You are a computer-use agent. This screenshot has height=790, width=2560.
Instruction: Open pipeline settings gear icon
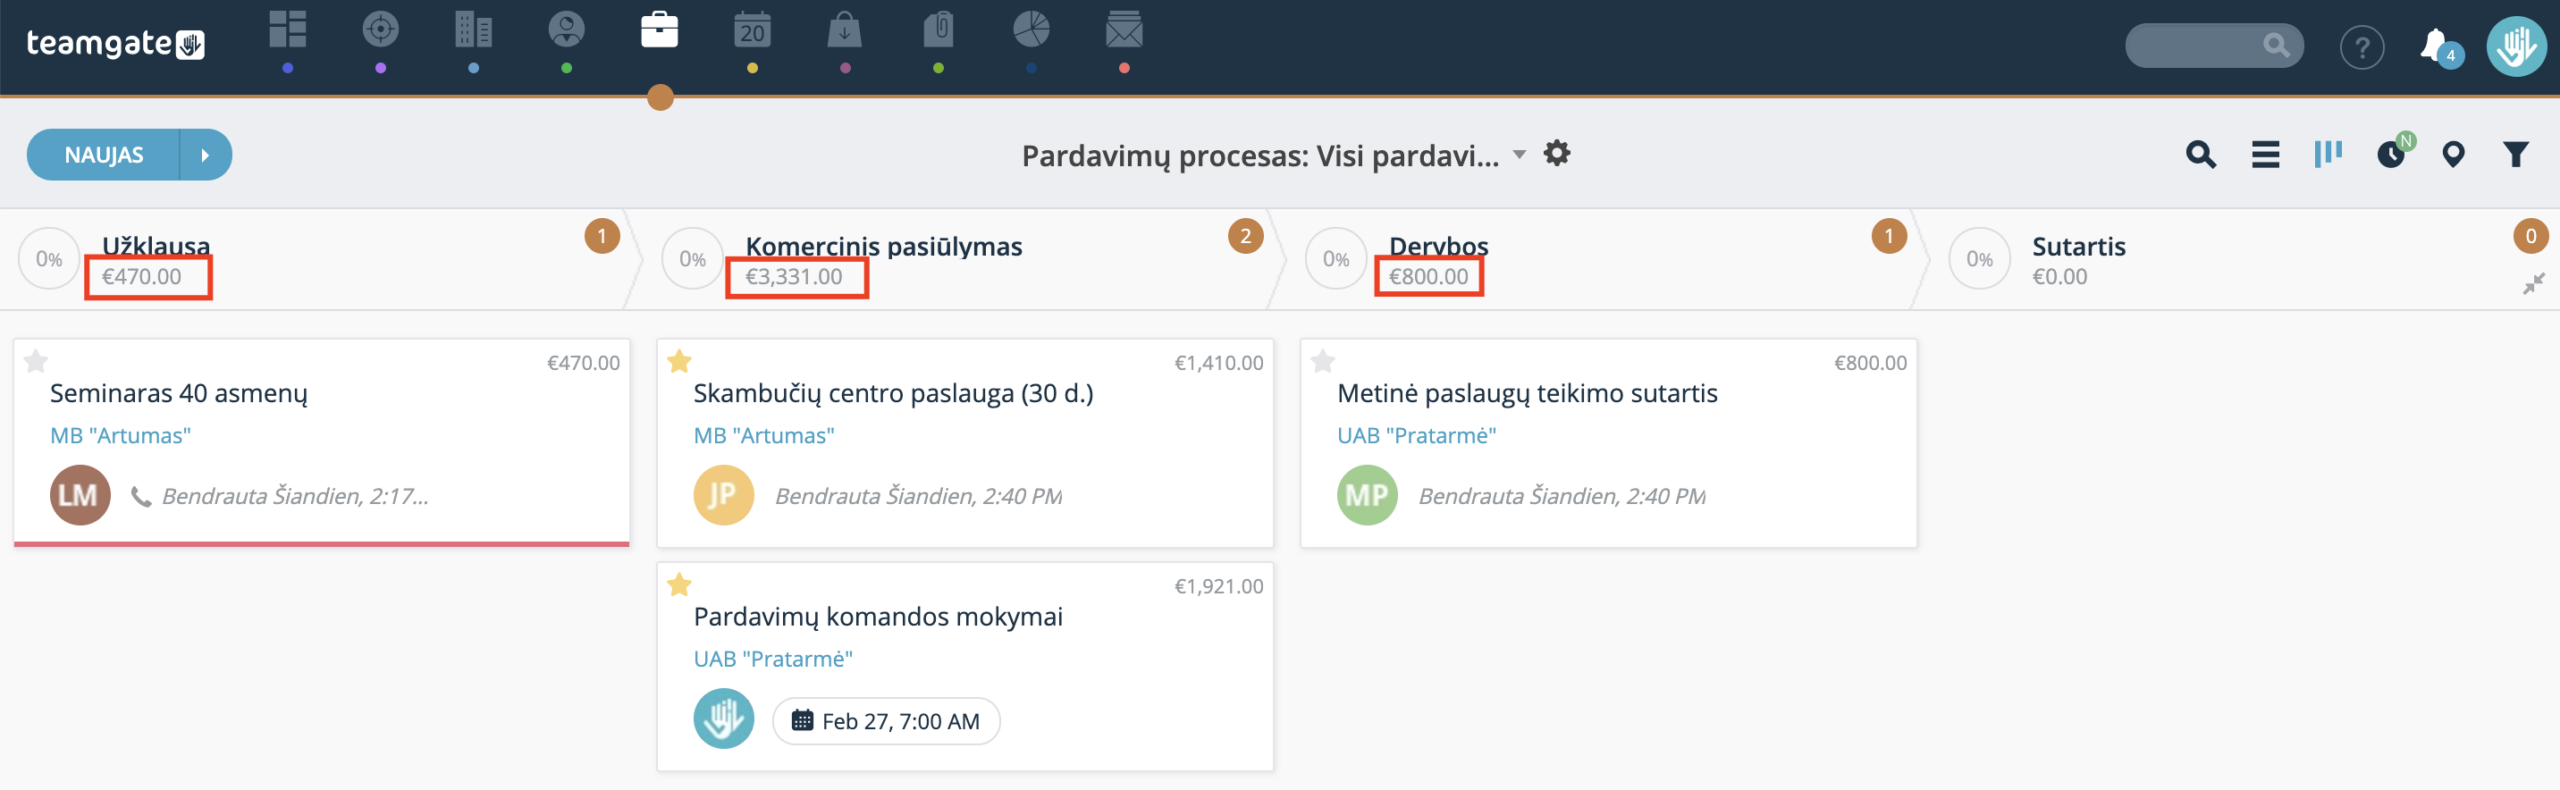coord(1557,153)
